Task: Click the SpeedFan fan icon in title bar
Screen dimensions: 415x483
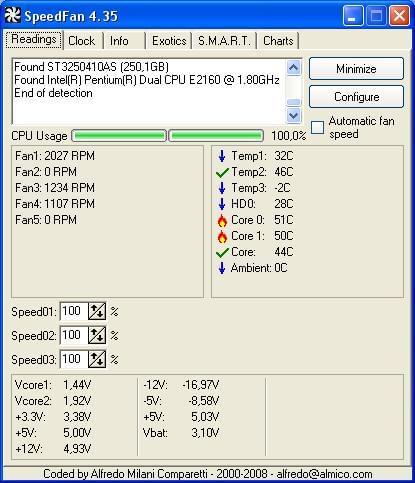Action: 13,15
